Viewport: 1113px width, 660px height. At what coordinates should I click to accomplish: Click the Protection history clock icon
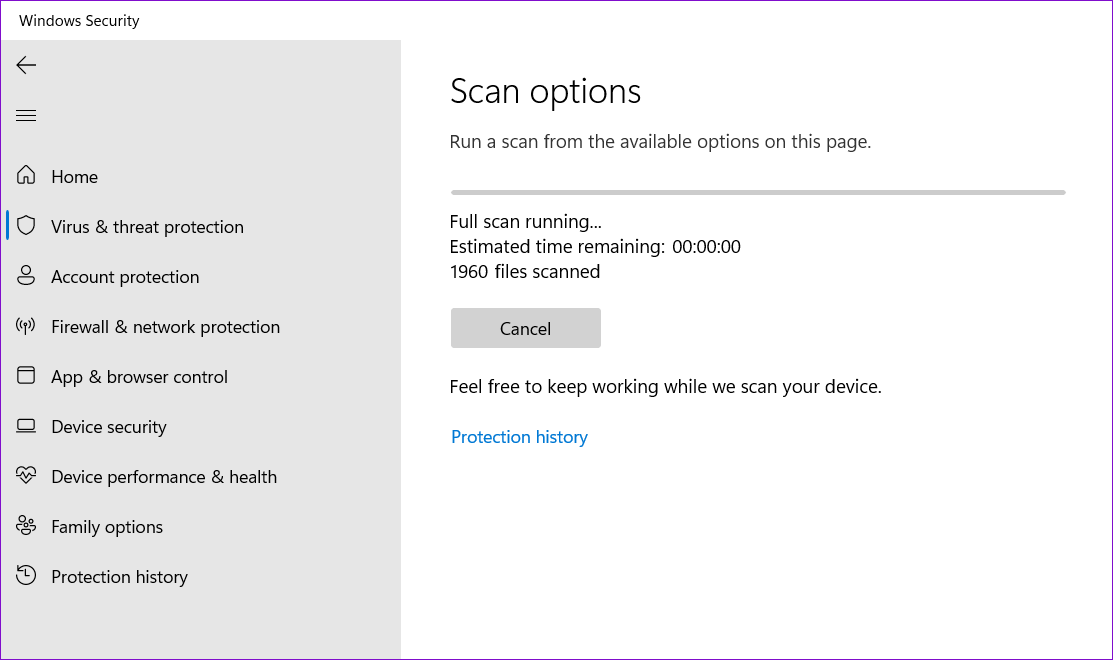click(26, 576)
